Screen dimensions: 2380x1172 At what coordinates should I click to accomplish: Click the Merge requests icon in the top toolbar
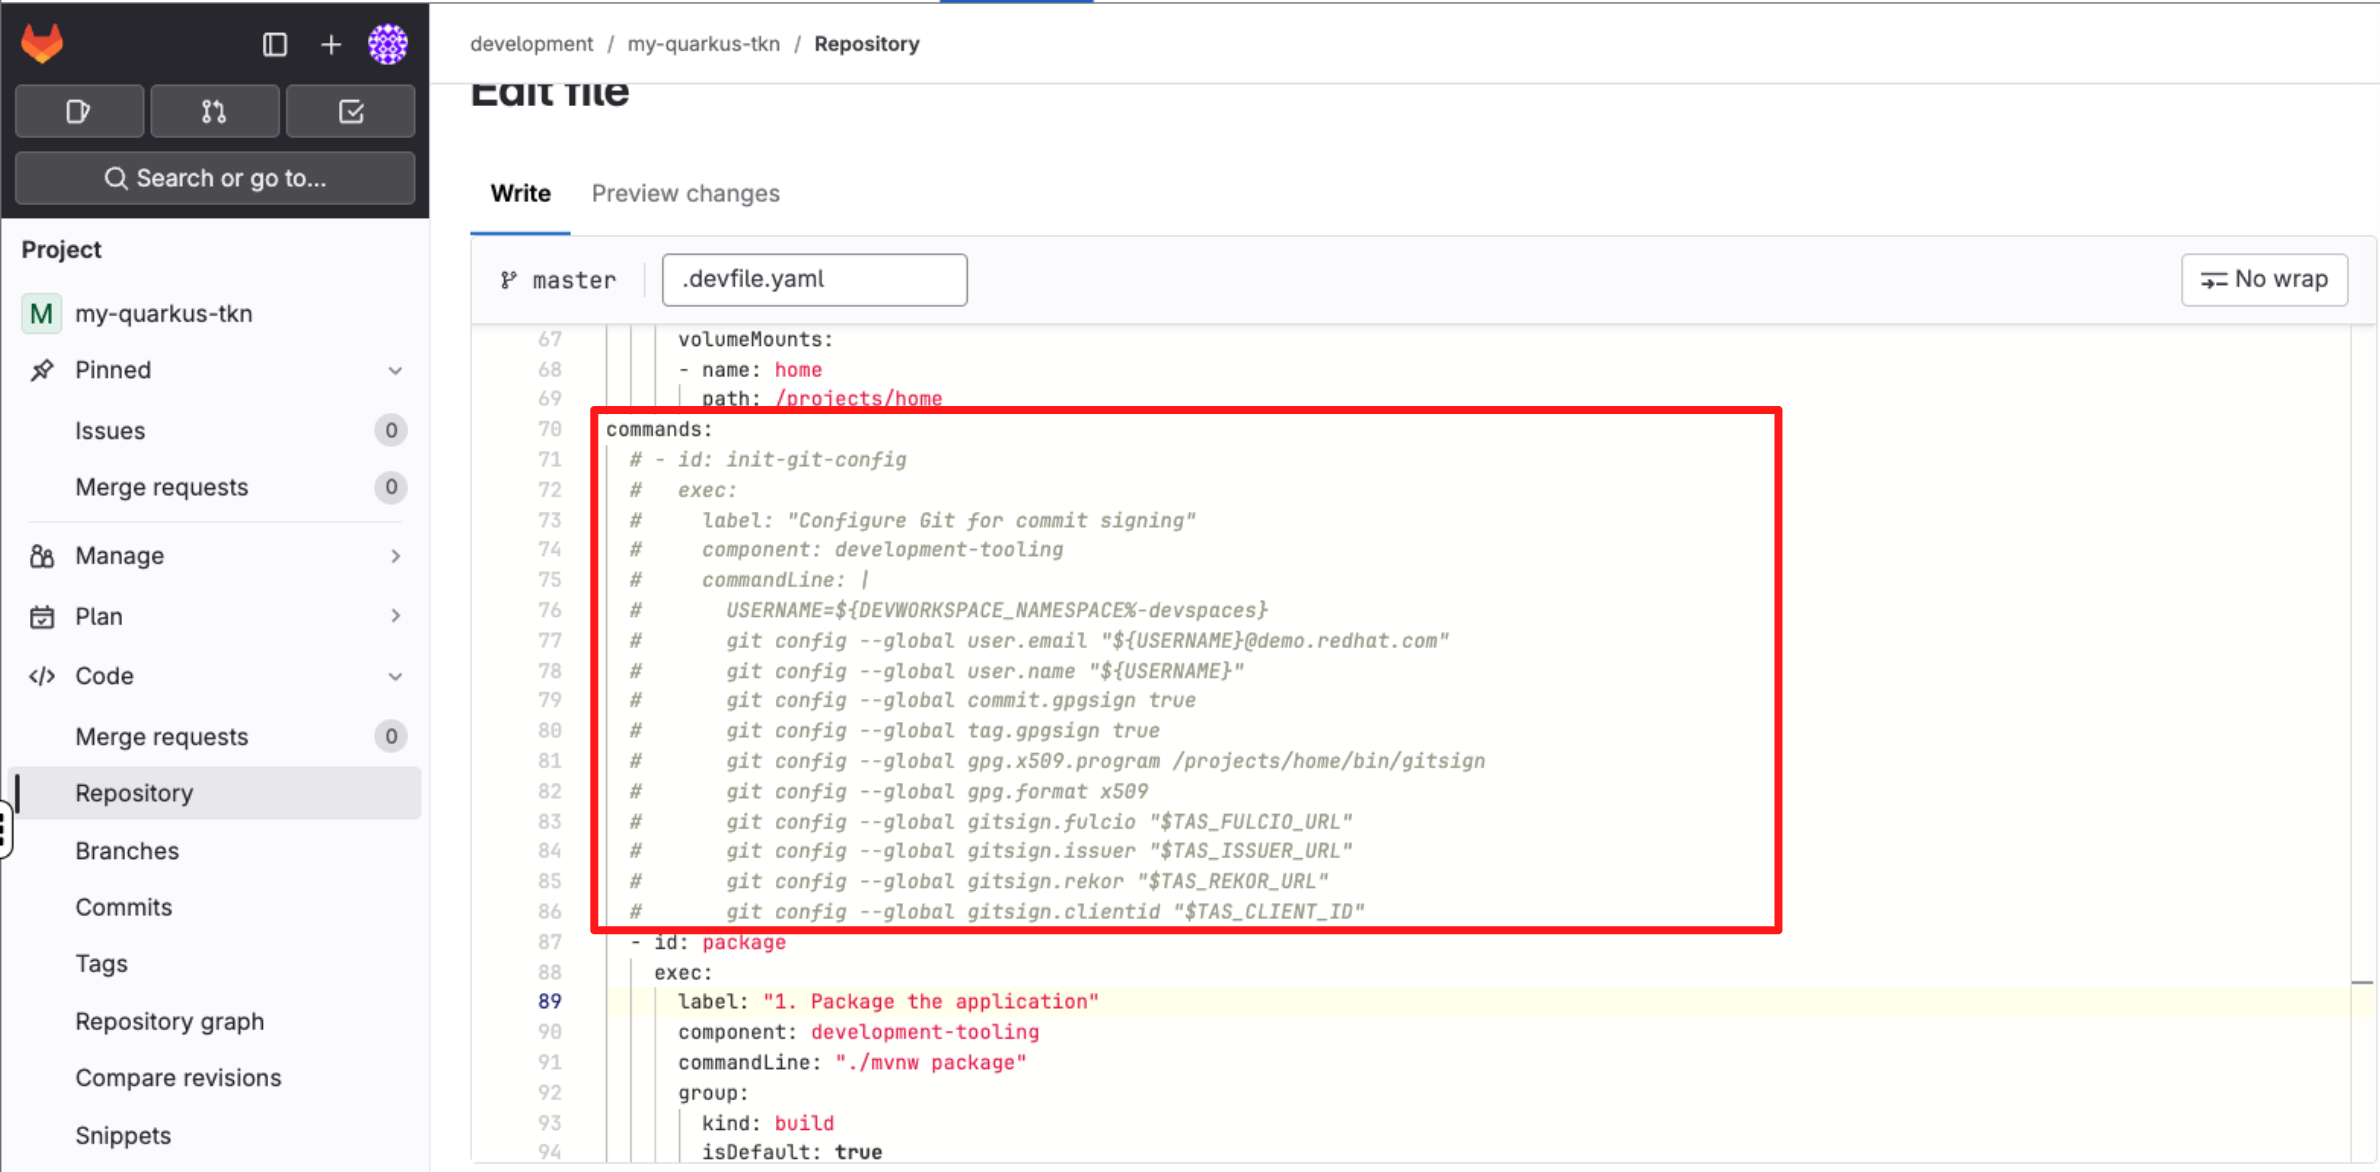214,111
